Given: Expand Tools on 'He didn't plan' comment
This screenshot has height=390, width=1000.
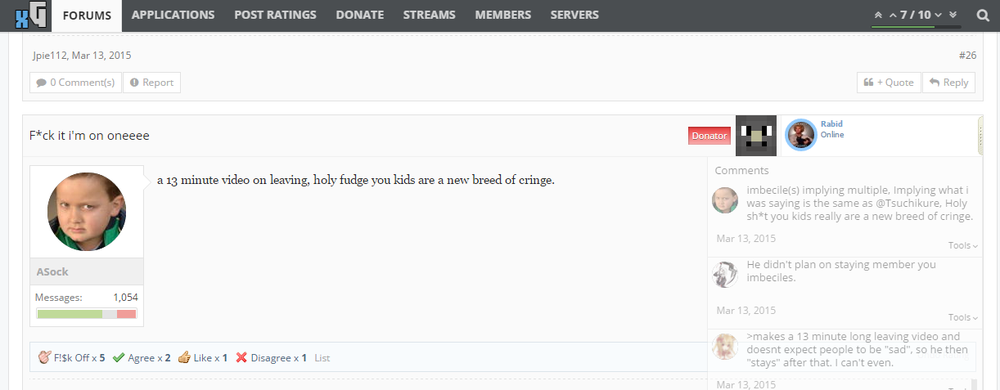Looking at the screenshot, I should 962,317.
